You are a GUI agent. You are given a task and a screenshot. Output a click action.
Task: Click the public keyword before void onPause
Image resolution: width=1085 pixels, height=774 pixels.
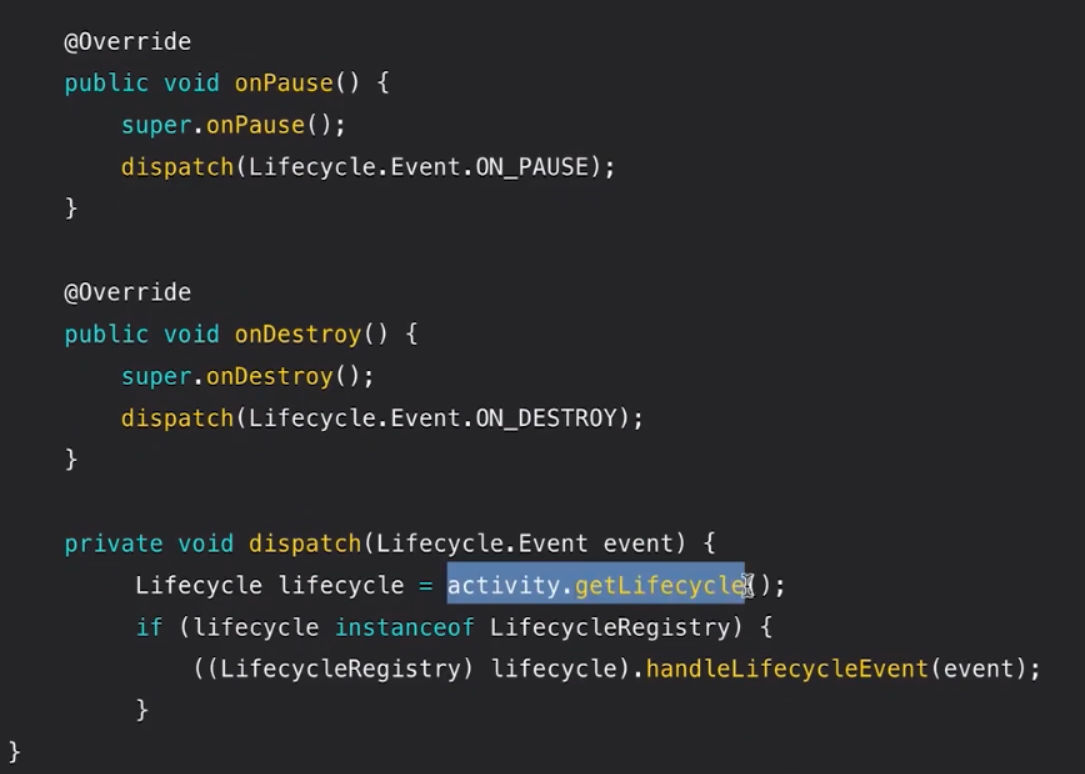click(x=107, y=84)
